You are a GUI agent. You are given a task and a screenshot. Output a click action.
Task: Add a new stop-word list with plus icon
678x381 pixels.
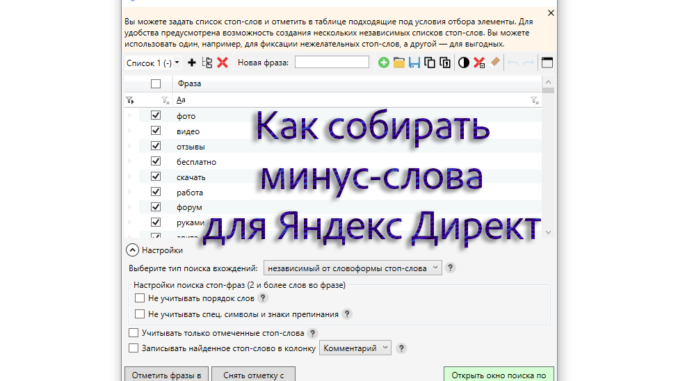pos(192,63)
